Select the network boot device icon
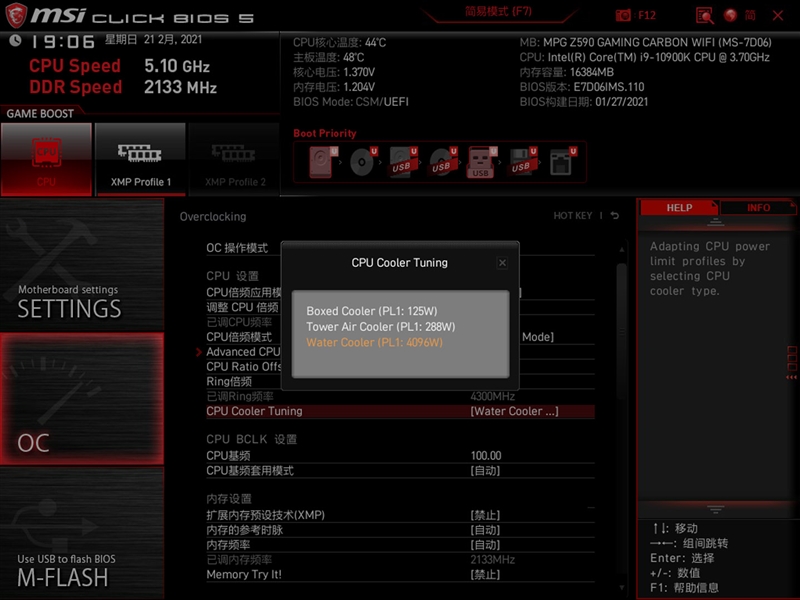Viewport: 800px width, 600px height. tap(562, 162)
